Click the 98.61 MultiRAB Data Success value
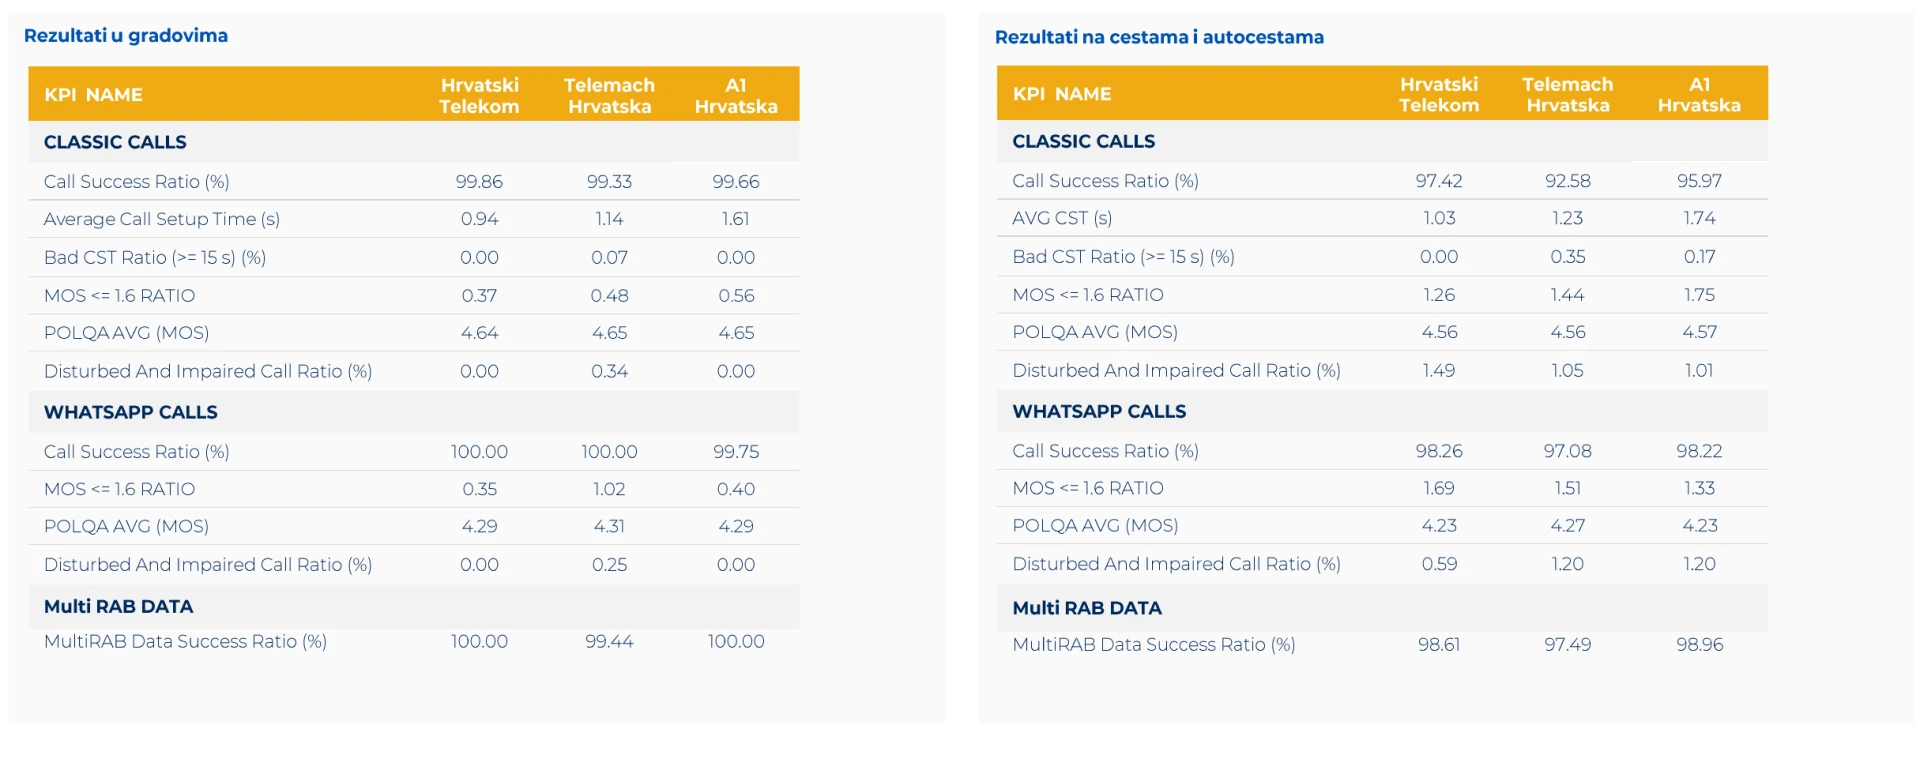Screen dimensions: 1920x770 pos(1439,645)
